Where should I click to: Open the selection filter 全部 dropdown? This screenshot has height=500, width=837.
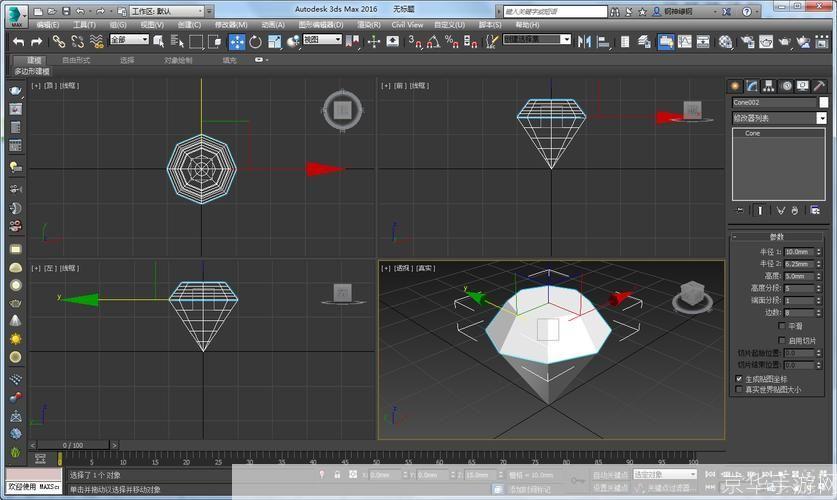pos(129,39)
